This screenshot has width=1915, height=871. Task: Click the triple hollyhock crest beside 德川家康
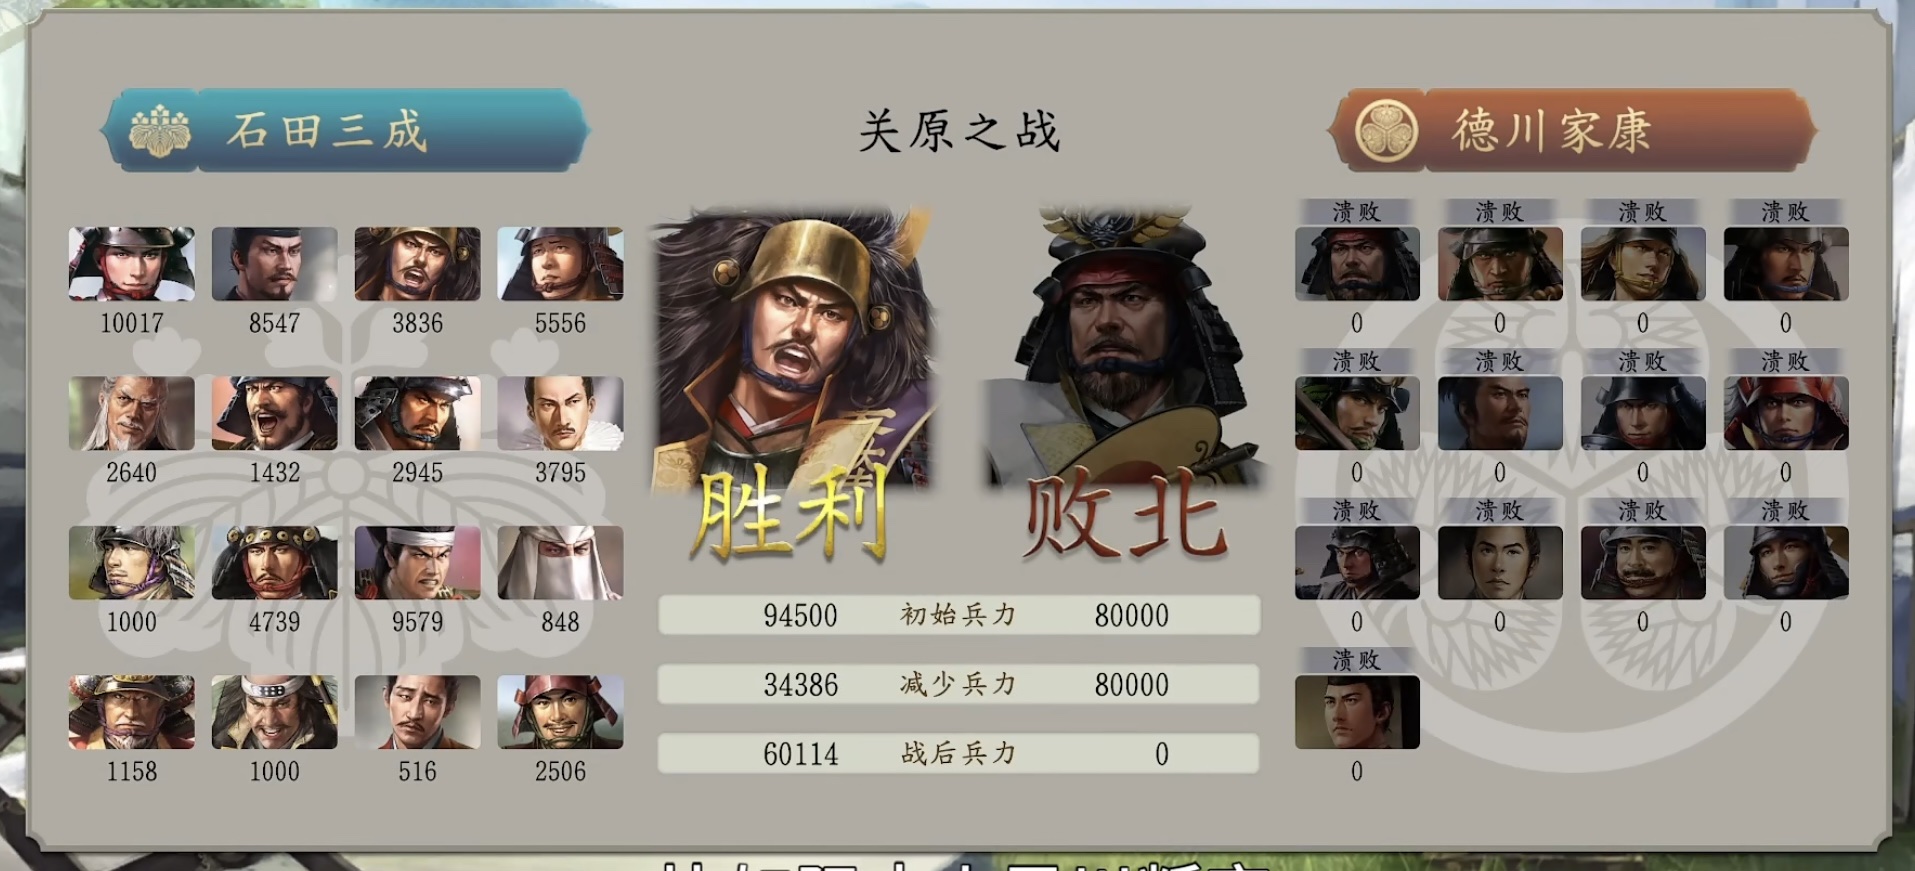pos(1386,131)
